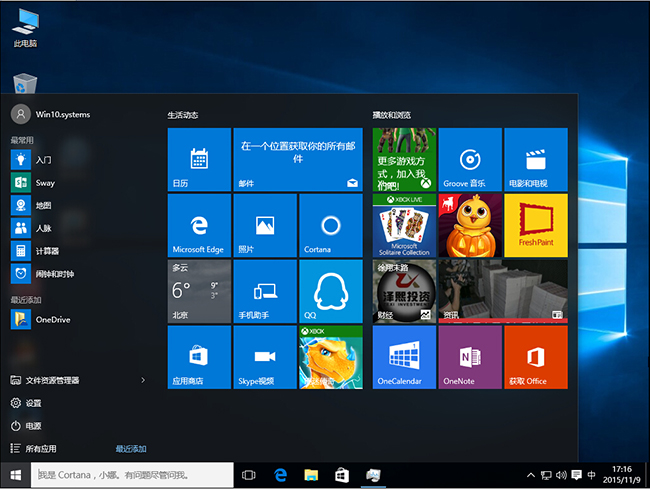Click the Cortana search box
The height and width of the screenshot is (489, 650).
point(132,475)
